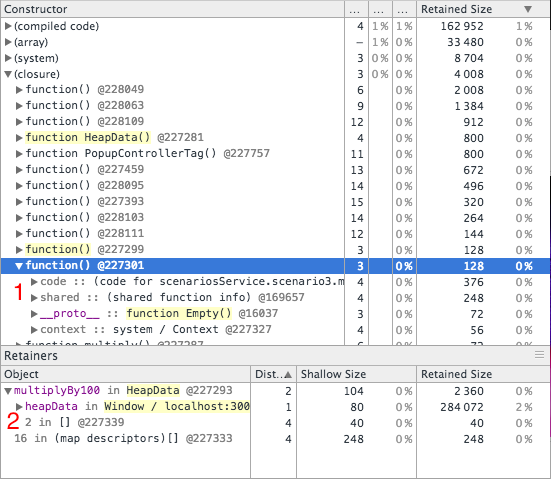Select the (closure) retained size 4 008
The height and width of the screenshot is (479, 551).
(469, 74)
